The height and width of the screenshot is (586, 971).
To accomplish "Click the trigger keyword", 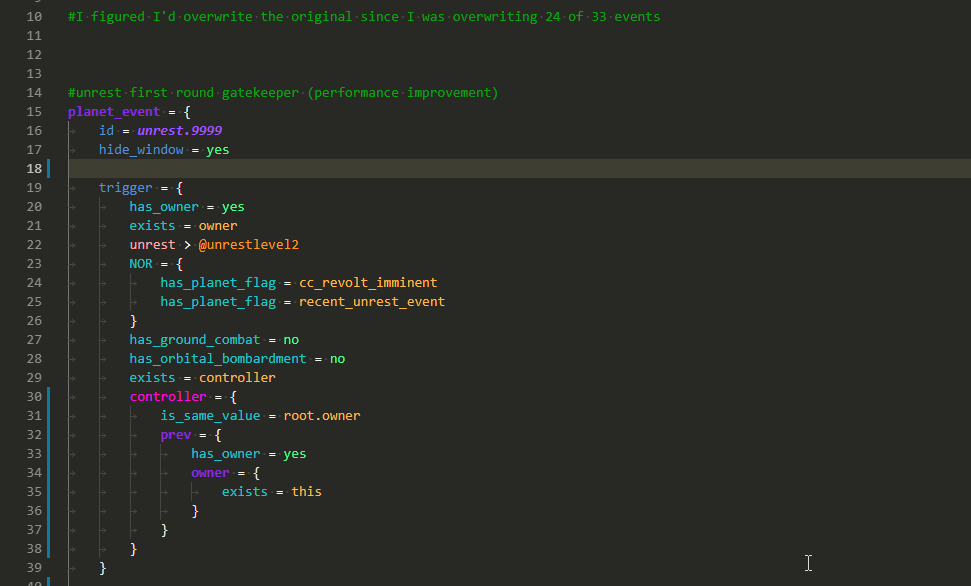I will coord(126,188).
